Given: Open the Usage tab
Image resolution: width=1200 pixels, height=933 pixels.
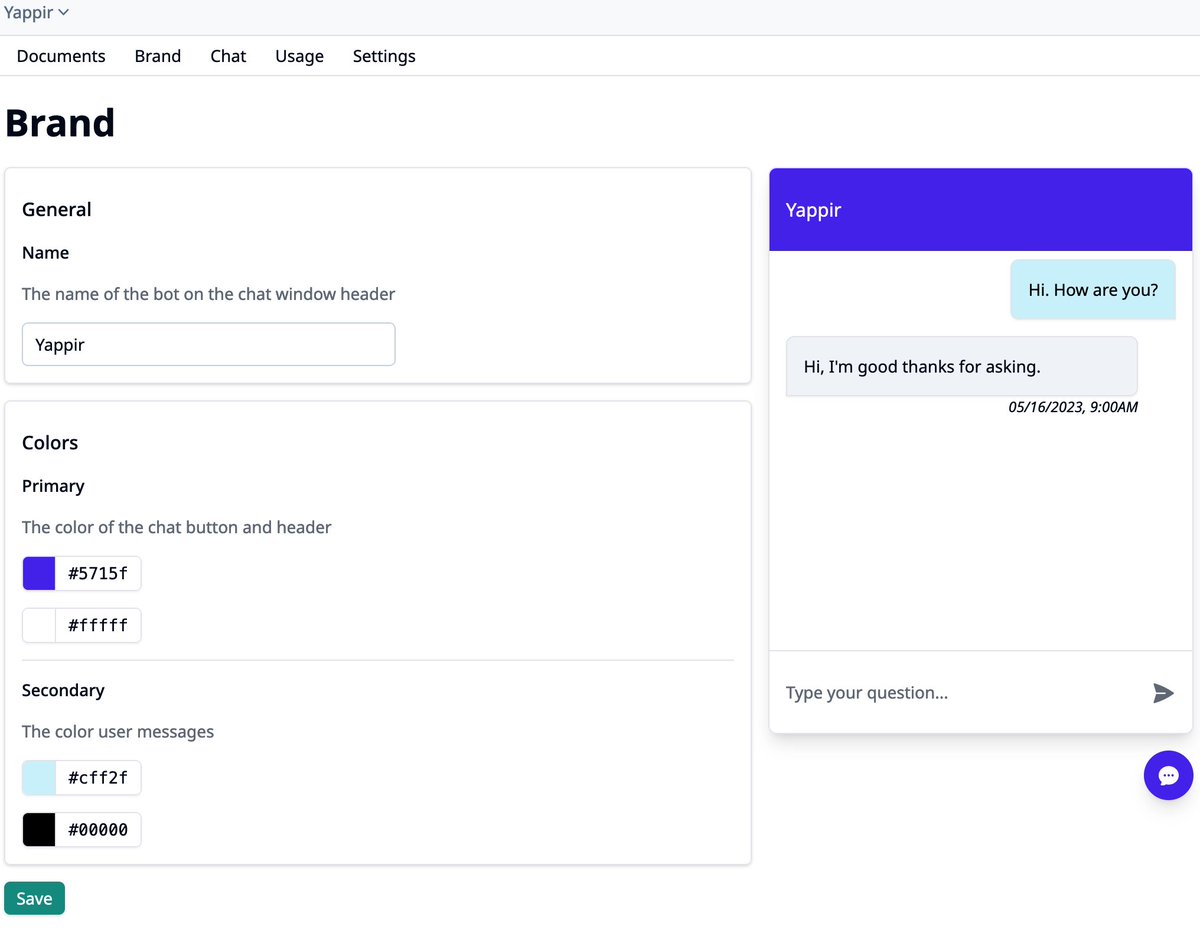Looking at the screenshot, I should coord(299,56).
